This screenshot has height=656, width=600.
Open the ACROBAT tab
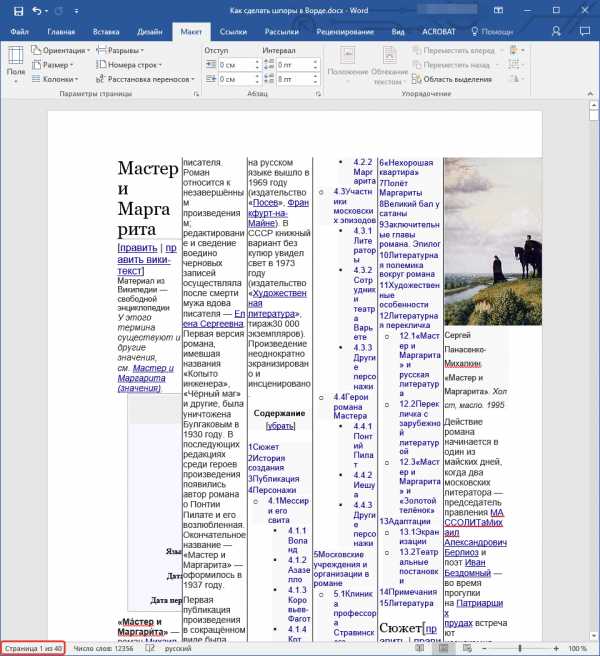click(x=438, y=31)
